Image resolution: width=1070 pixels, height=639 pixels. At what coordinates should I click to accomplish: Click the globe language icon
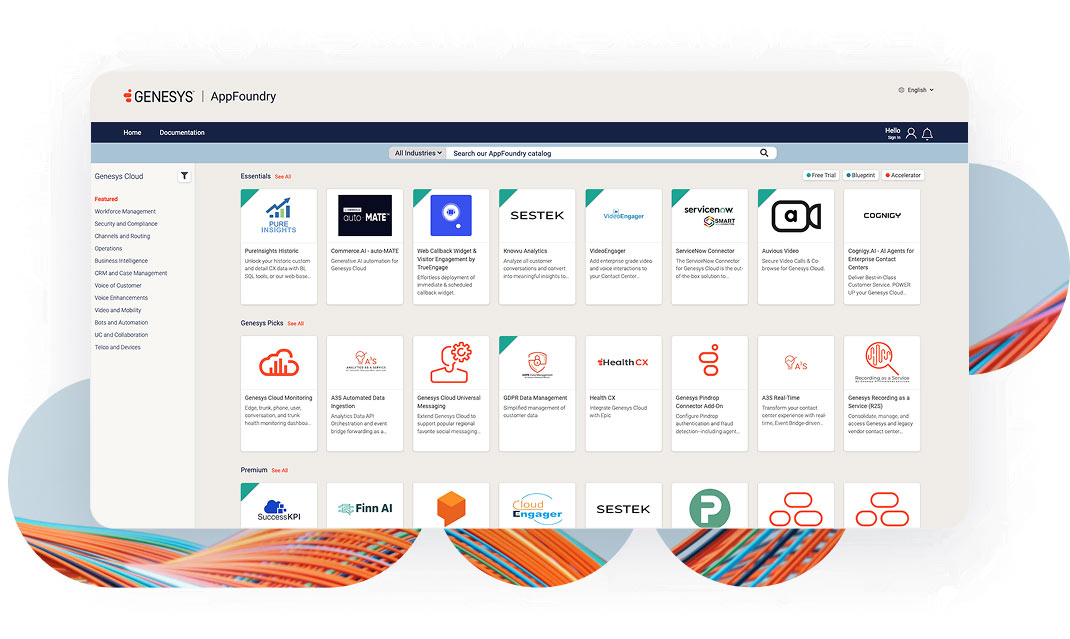(x=901, y=90)
